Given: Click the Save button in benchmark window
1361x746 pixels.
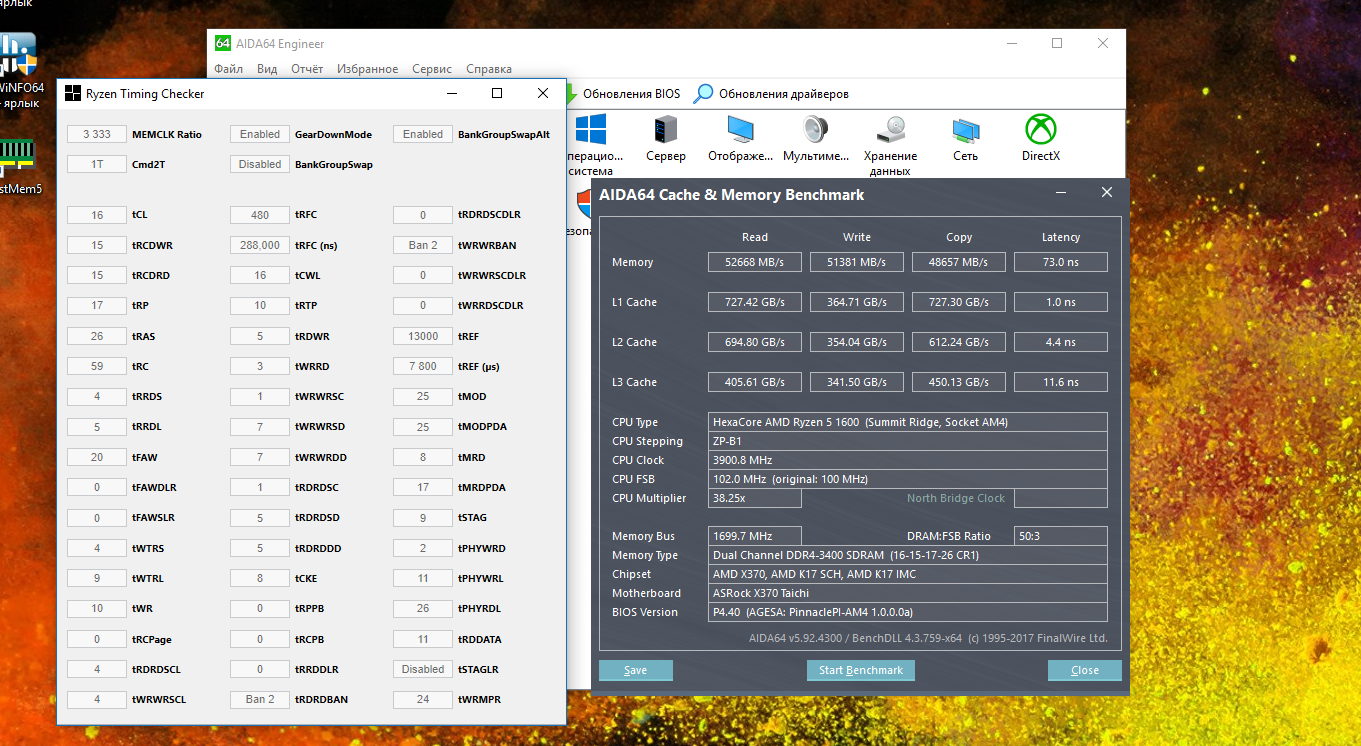Looking at the screenshot, I should click(635, 670).
